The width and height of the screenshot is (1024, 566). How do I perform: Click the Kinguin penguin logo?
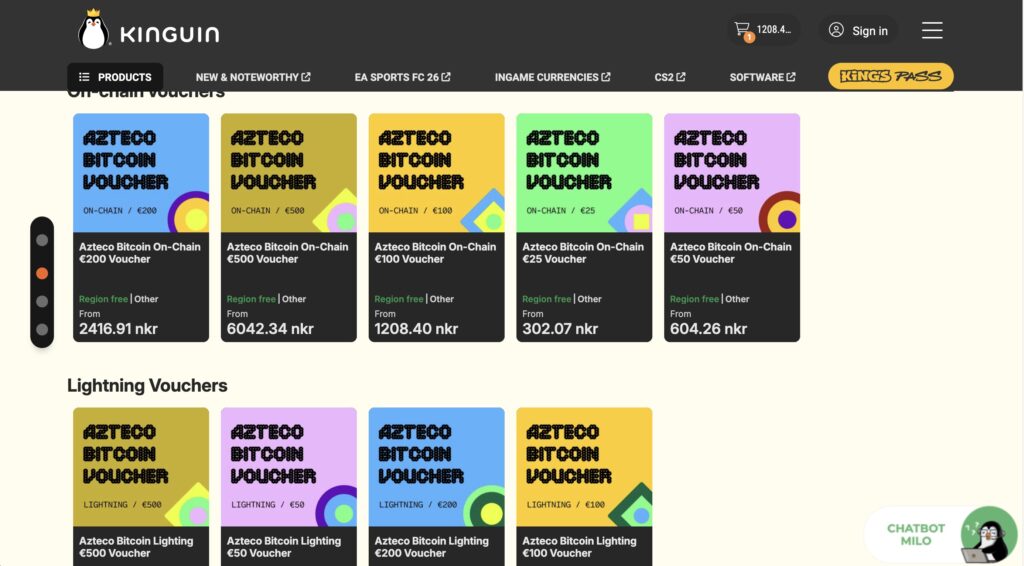pyautogui.click(x=93, y=30)
